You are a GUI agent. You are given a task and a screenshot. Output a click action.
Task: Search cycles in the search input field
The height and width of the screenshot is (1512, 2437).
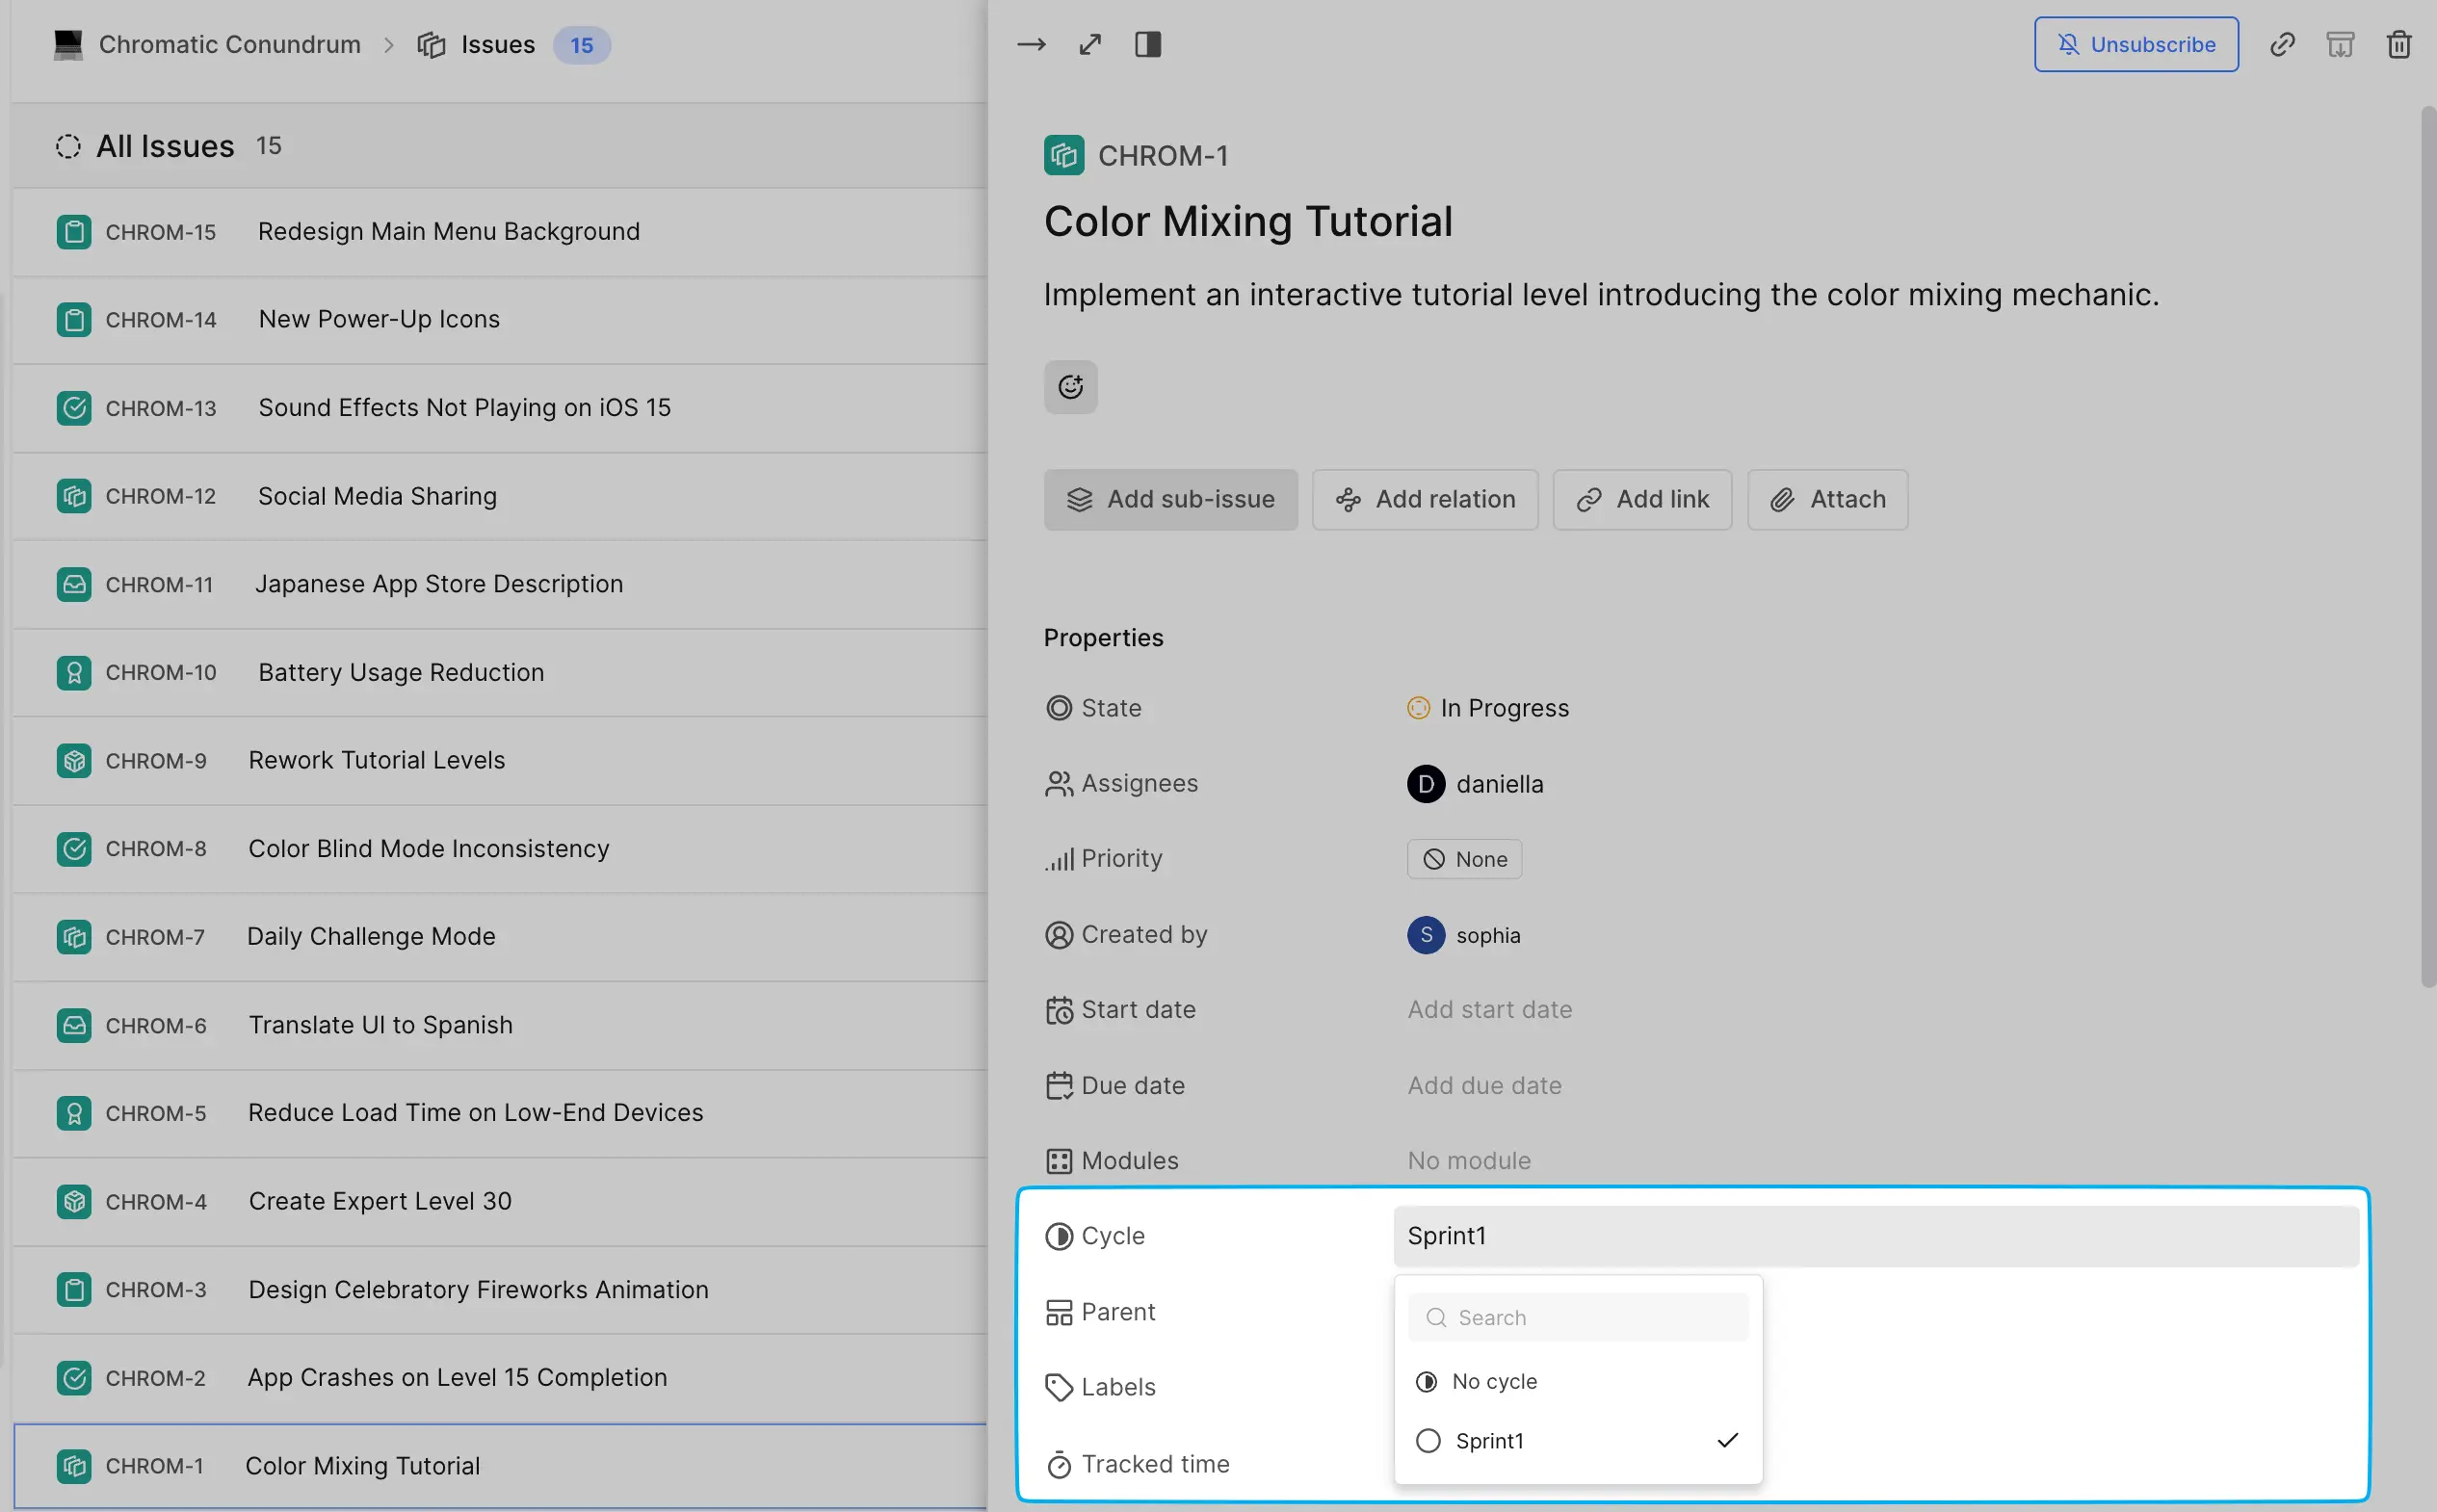(x=1577, y=1316)
